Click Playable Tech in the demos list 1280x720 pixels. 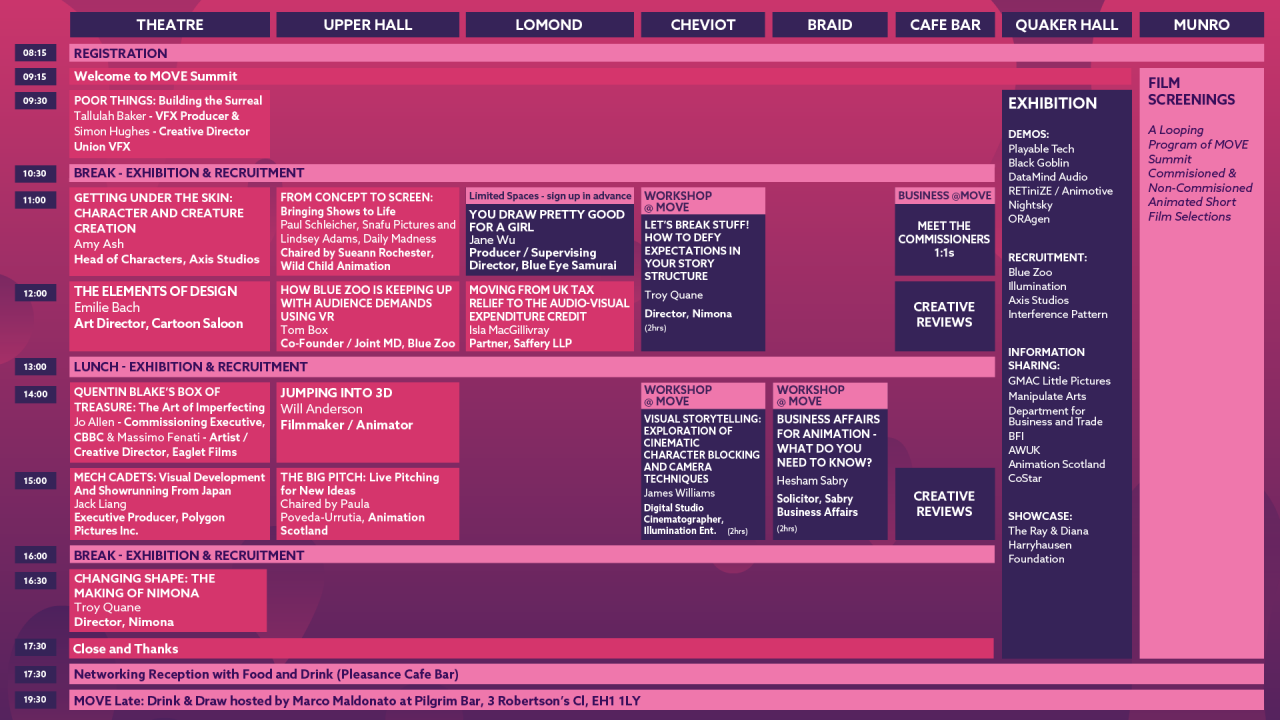click(x=1041, y=149)
